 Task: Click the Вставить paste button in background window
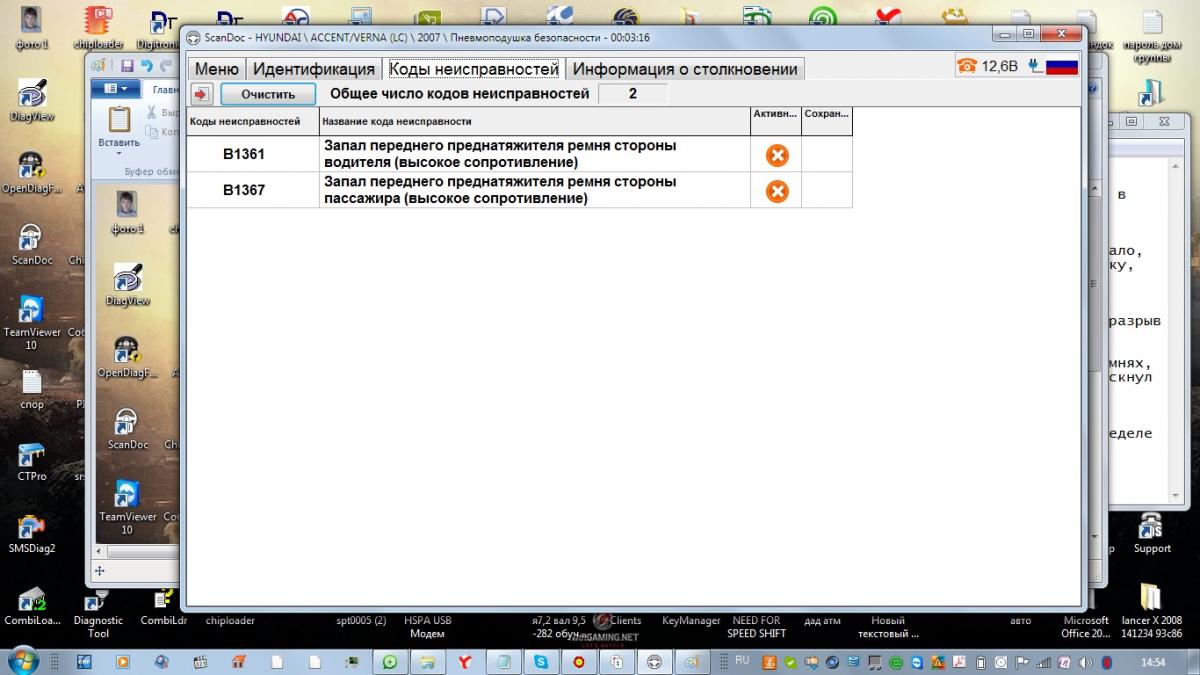pyautogui.click(x=119, y=129)
